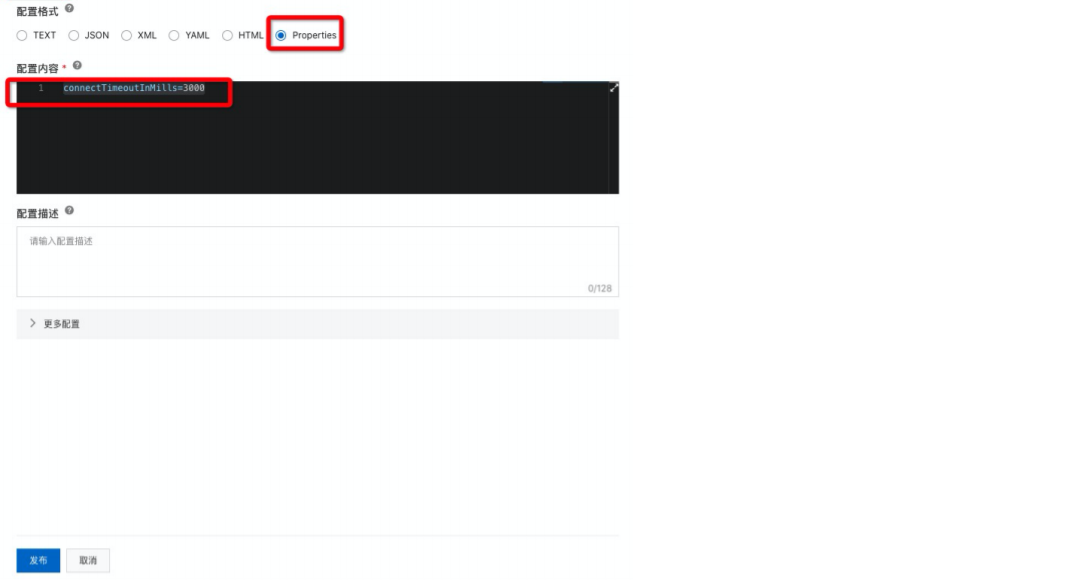Click the chevron arrow beside 更多配置
The width and height of the screenshot is (1071, 586).
coord(32,323)
